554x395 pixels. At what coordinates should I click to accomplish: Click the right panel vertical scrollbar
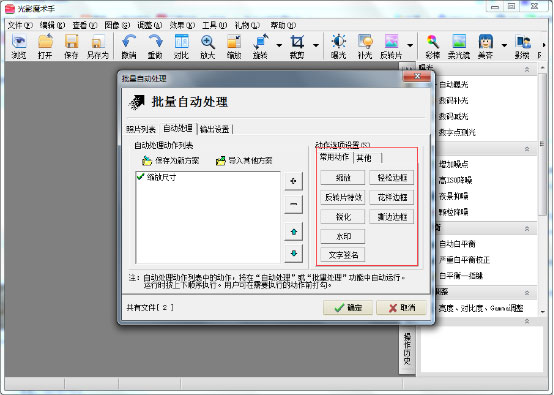coord(542,141)
